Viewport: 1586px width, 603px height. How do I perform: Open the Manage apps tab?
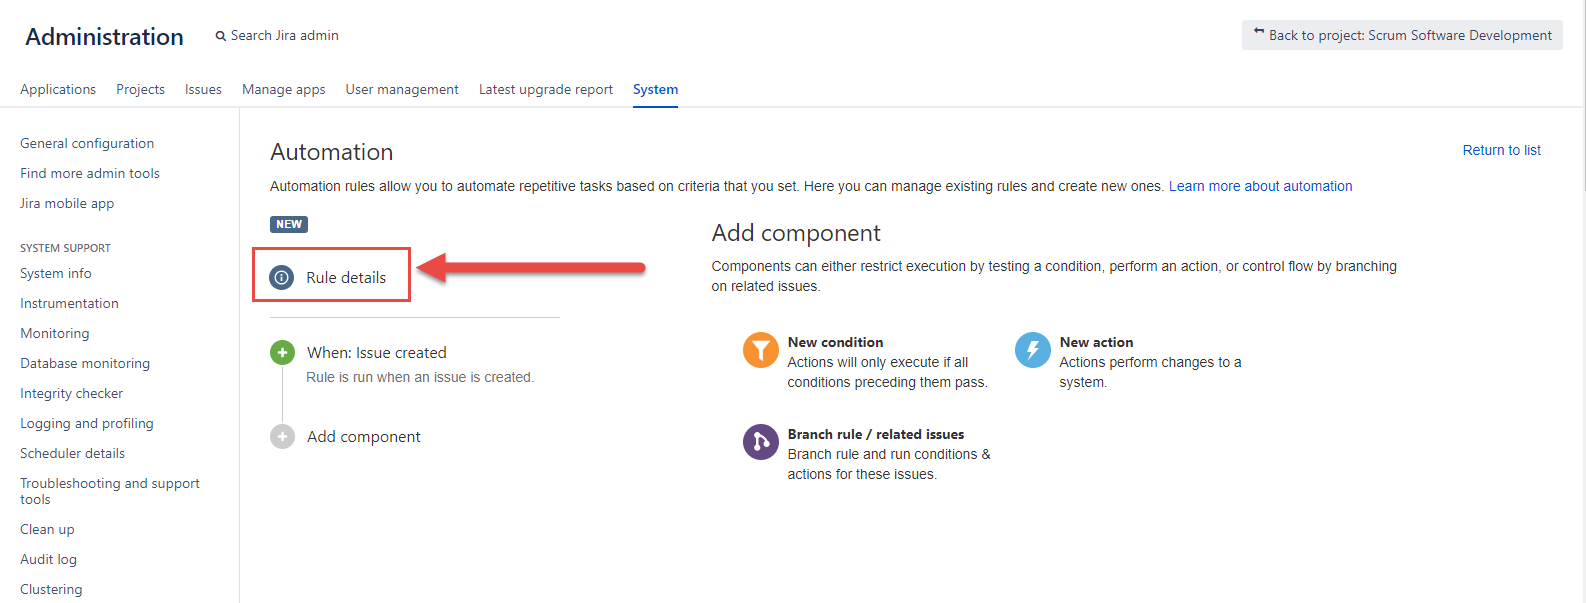tap(284, 89)
